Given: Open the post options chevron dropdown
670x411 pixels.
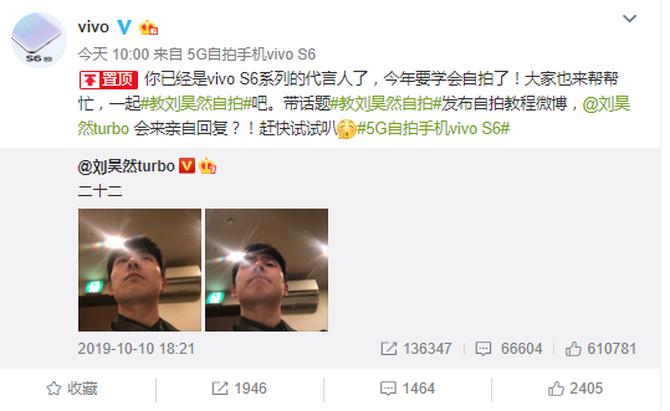Looking at the screenshot, I should click(629, 19).
